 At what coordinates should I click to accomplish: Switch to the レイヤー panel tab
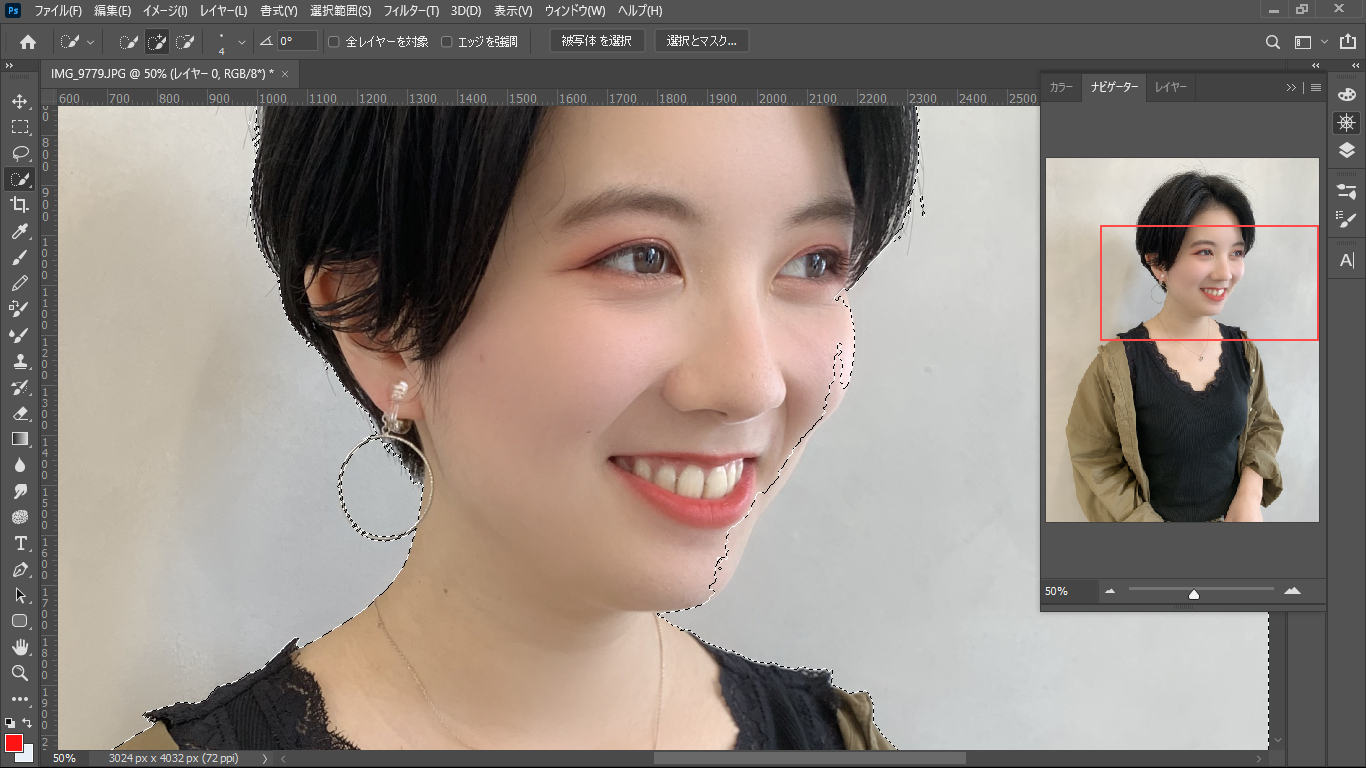coord(1171,88)
